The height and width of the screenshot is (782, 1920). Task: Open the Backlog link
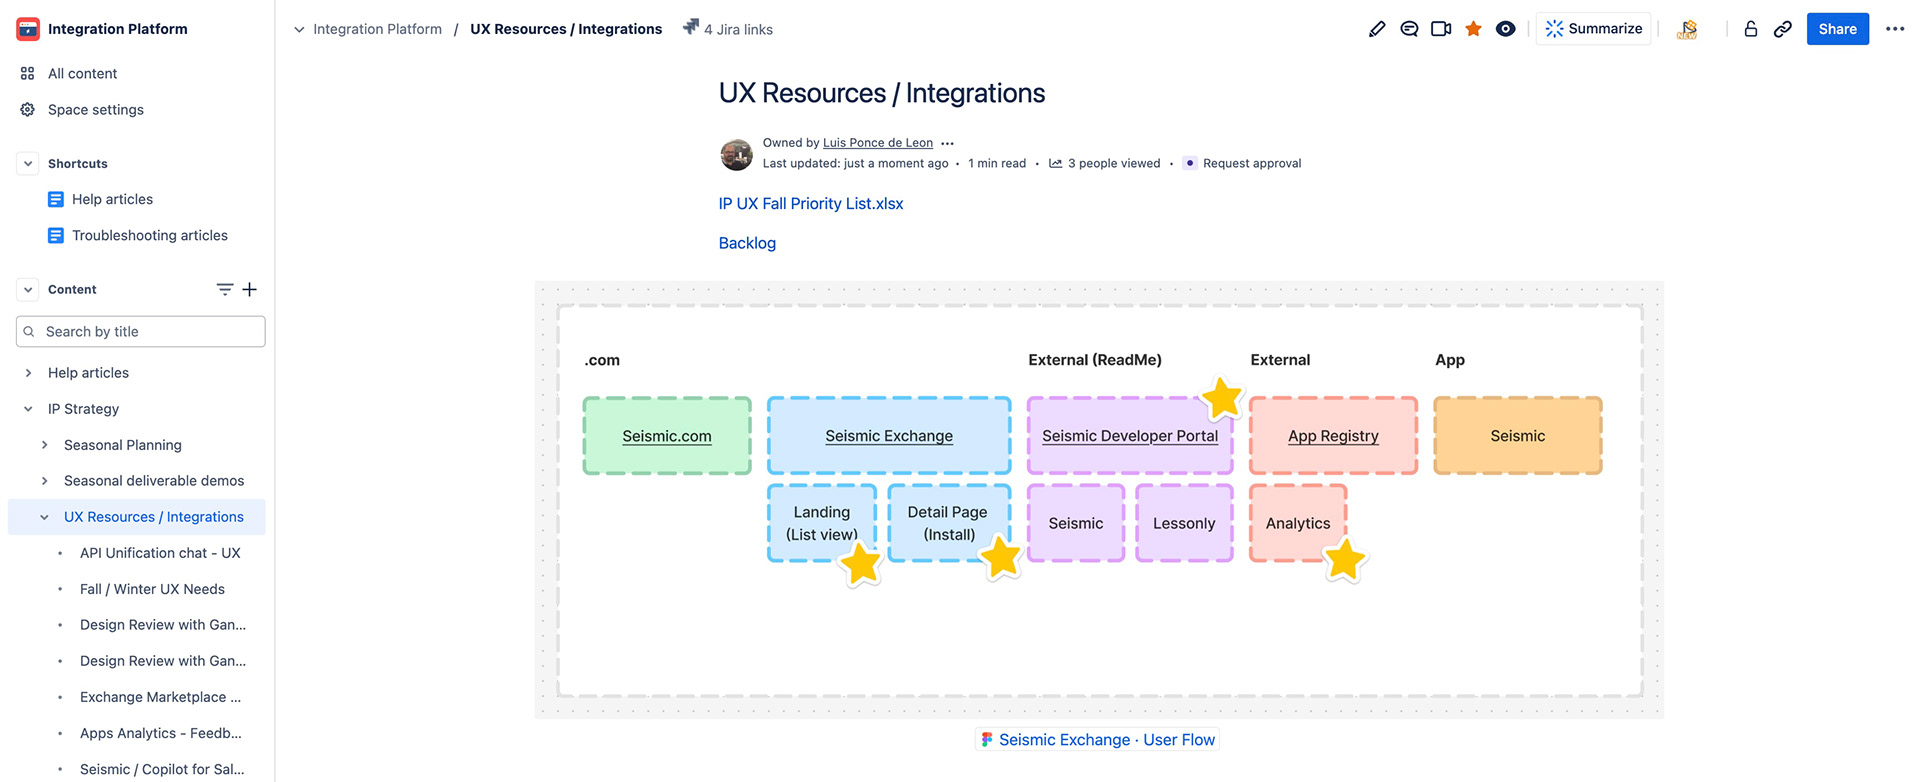[747, 243]
